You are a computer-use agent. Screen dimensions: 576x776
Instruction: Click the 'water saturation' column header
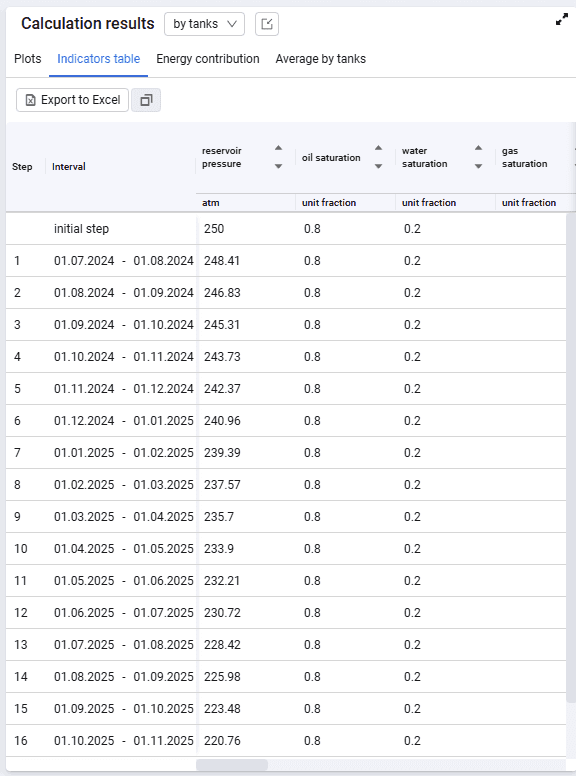[425, 157]
